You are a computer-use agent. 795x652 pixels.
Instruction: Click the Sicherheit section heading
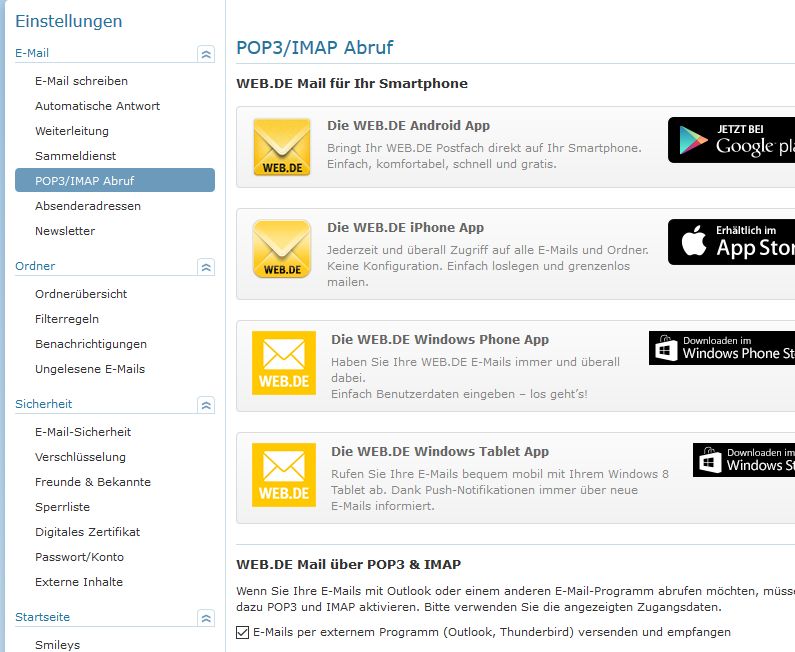(x=44, y=404)
